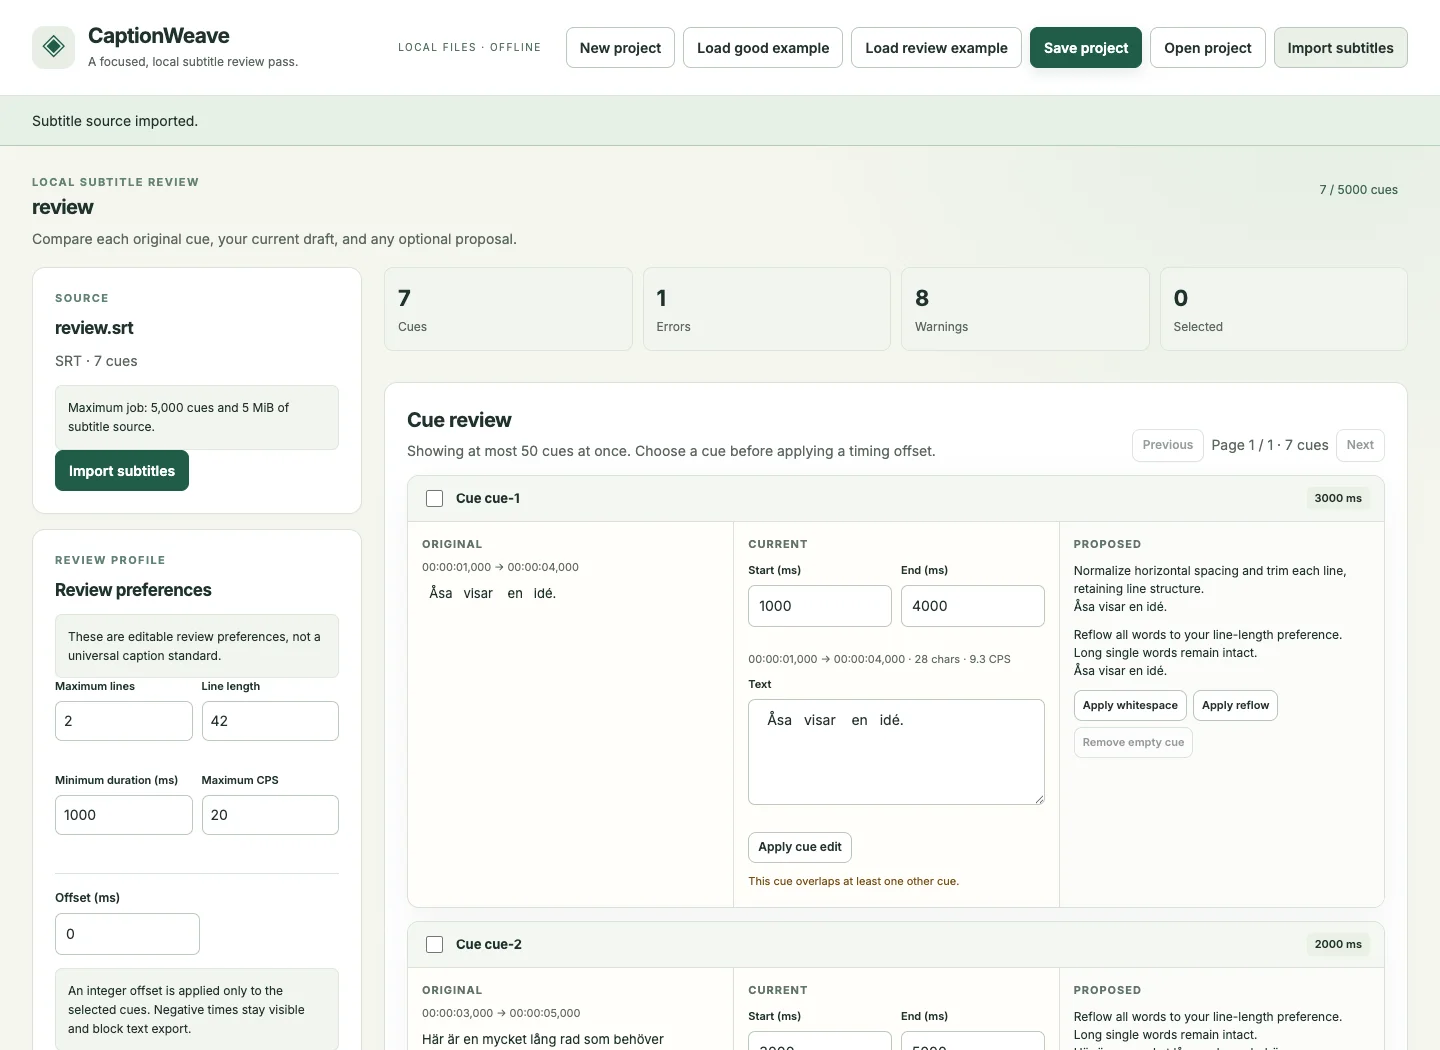The image size is (1440, 1050).
Task: Edit cue-1 Start (ms) field
Action: [x=820, y=606]
